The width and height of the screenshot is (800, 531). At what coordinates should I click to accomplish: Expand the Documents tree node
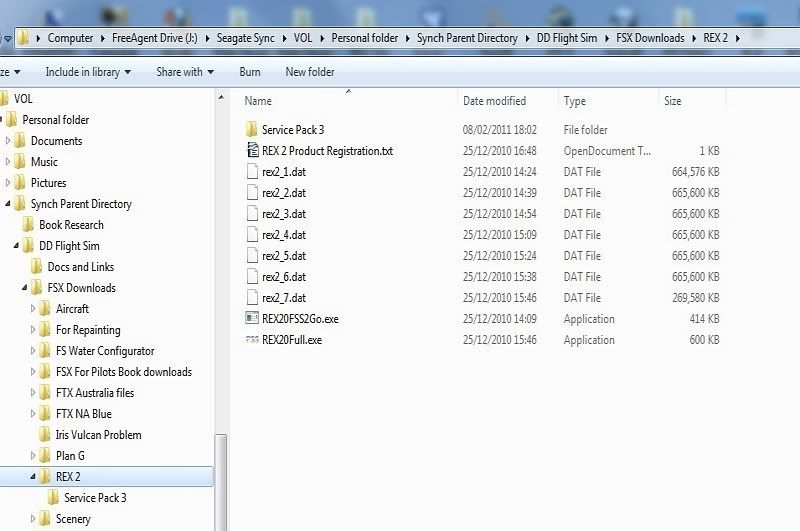8,140
